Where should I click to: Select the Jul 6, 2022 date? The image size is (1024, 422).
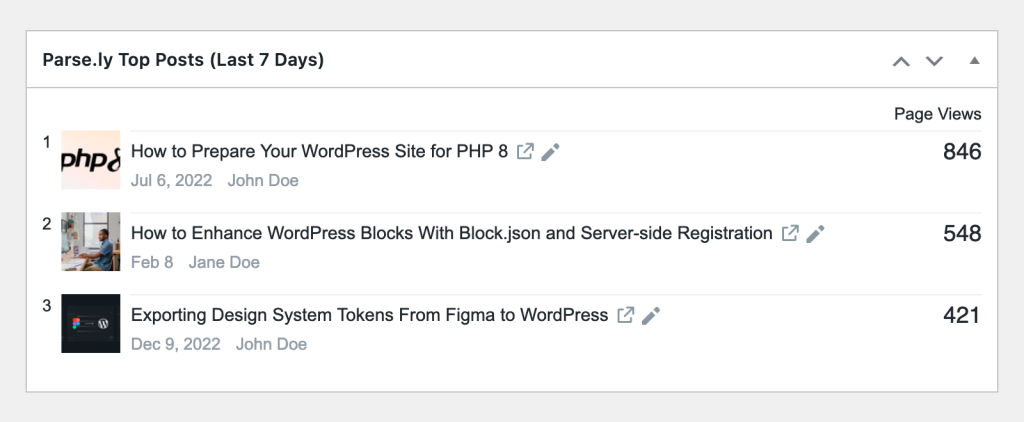click(172, 180)
